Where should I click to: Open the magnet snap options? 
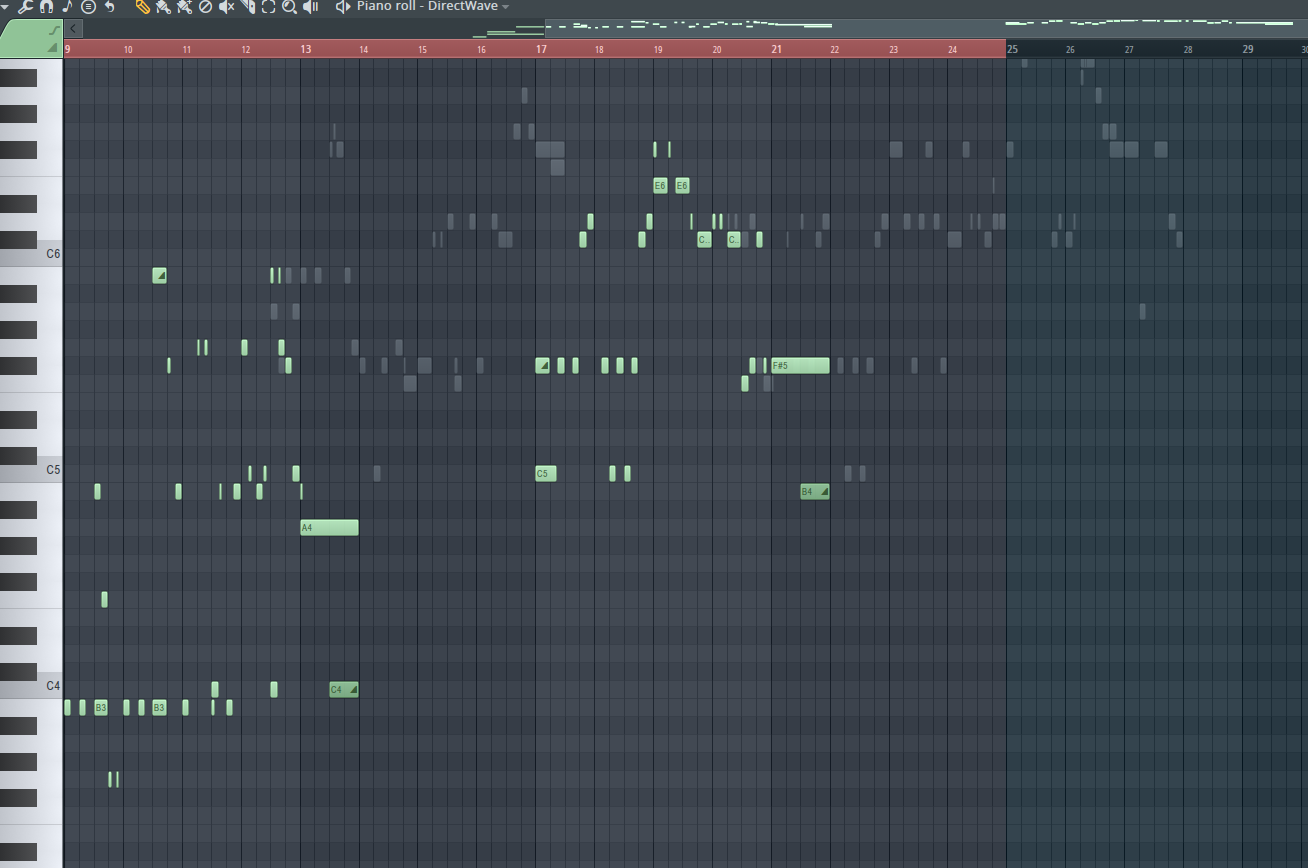coord(46,7)
